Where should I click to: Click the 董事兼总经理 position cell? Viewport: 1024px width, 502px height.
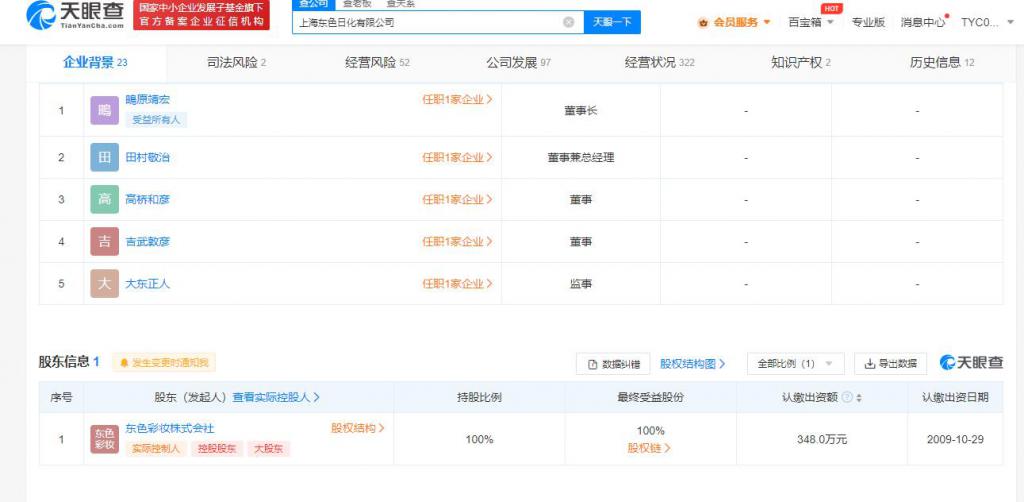581,157
